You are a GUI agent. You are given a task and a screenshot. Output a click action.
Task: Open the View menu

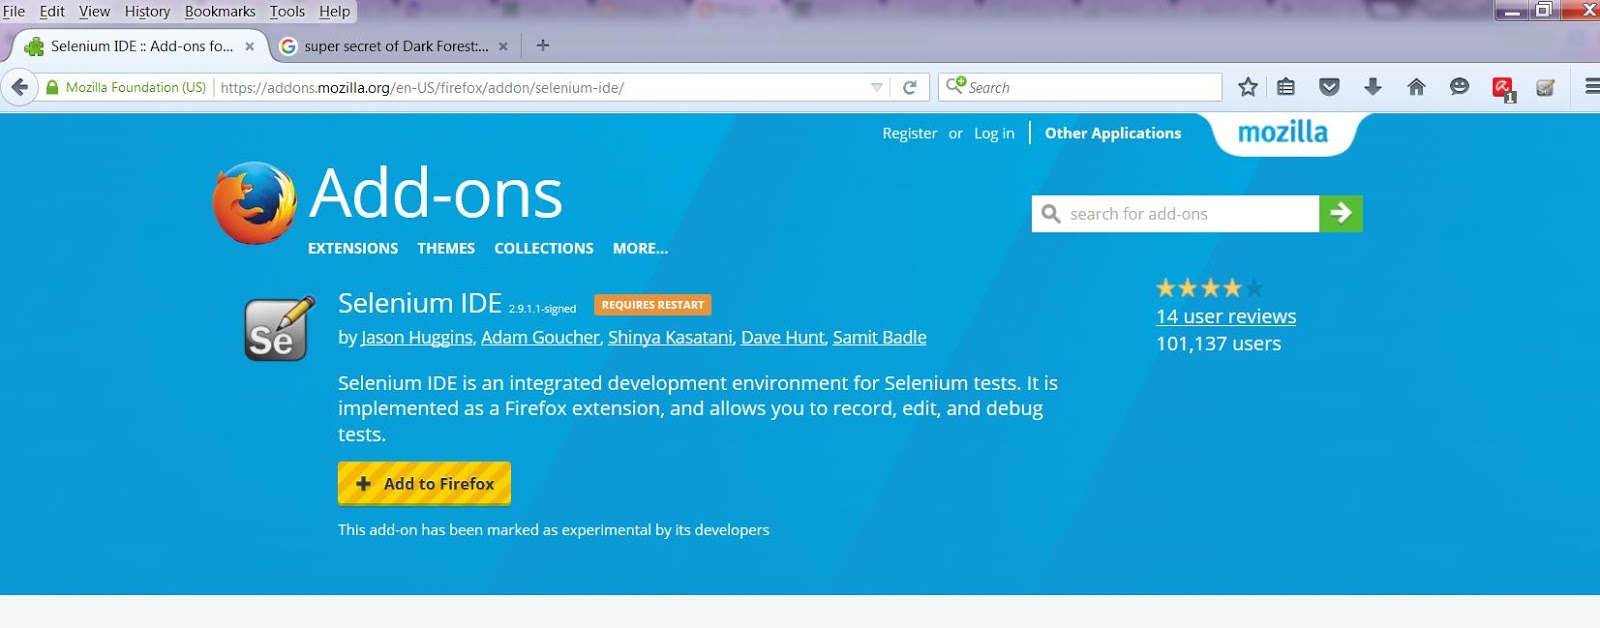(x=95, y=11)
